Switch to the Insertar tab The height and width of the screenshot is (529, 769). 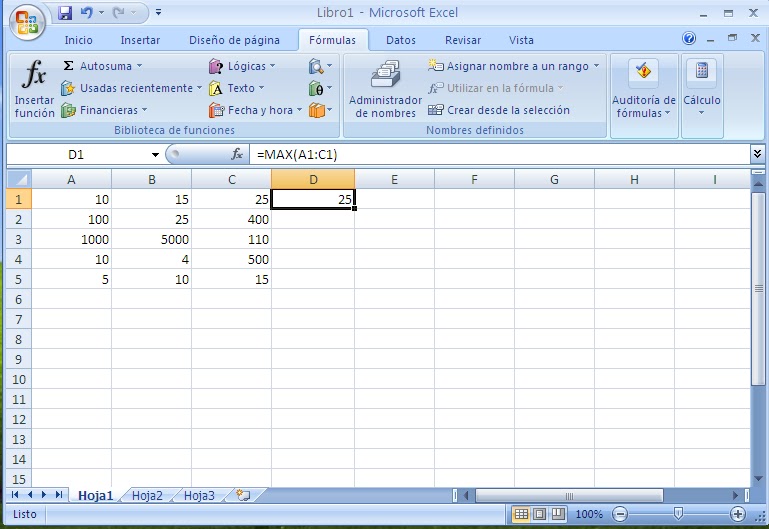coord(140,40)
